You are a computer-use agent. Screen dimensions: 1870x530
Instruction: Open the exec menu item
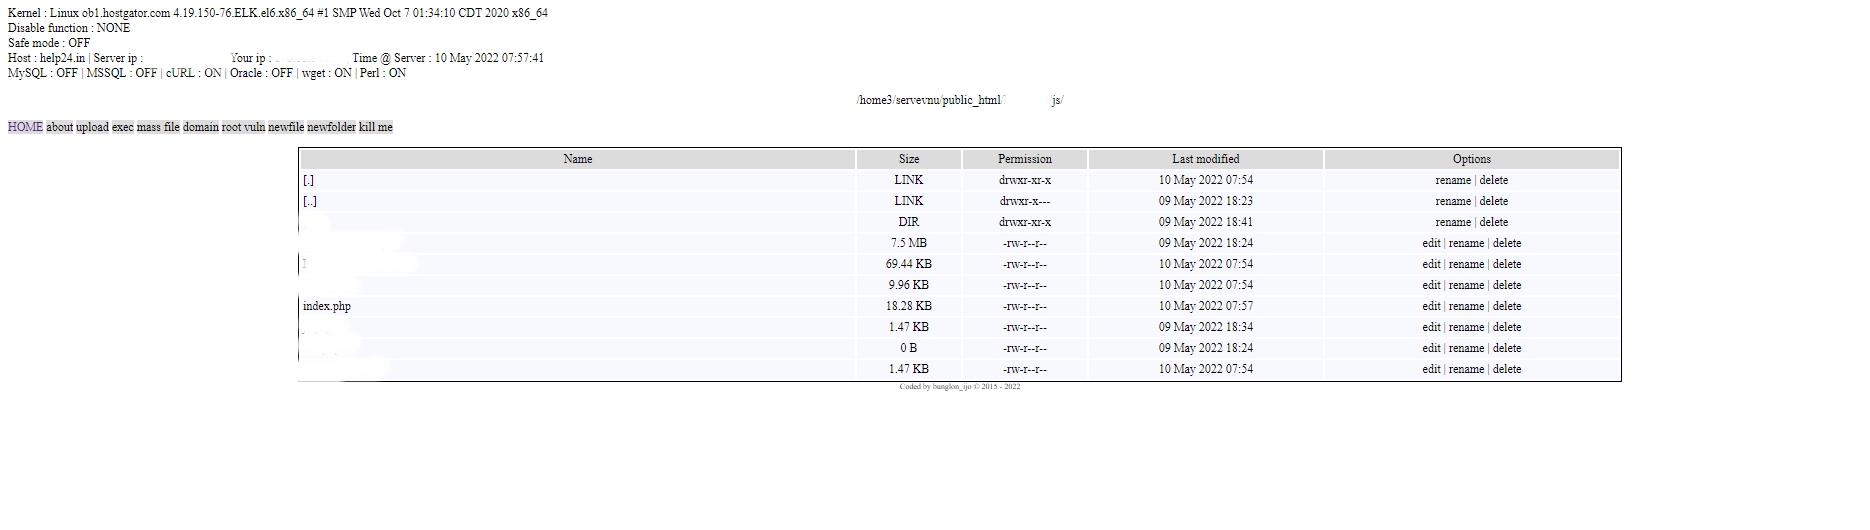click(123, 127)
